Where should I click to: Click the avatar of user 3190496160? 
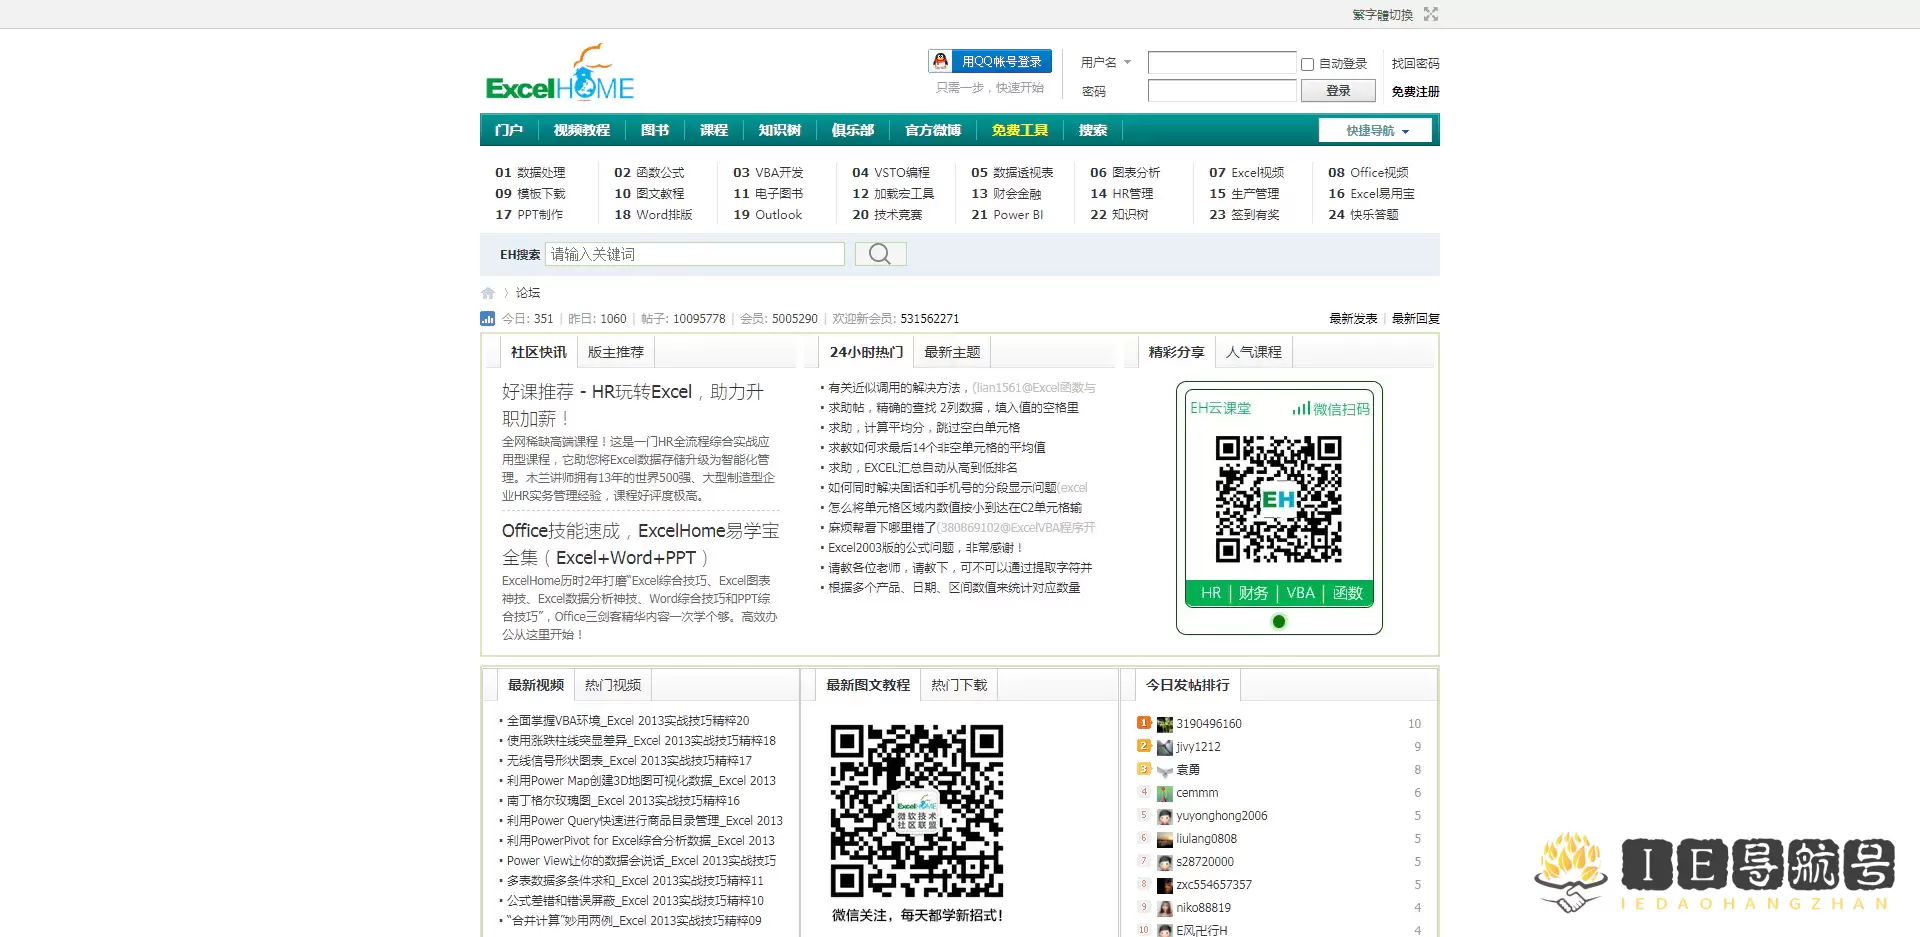click(1164, 724)
